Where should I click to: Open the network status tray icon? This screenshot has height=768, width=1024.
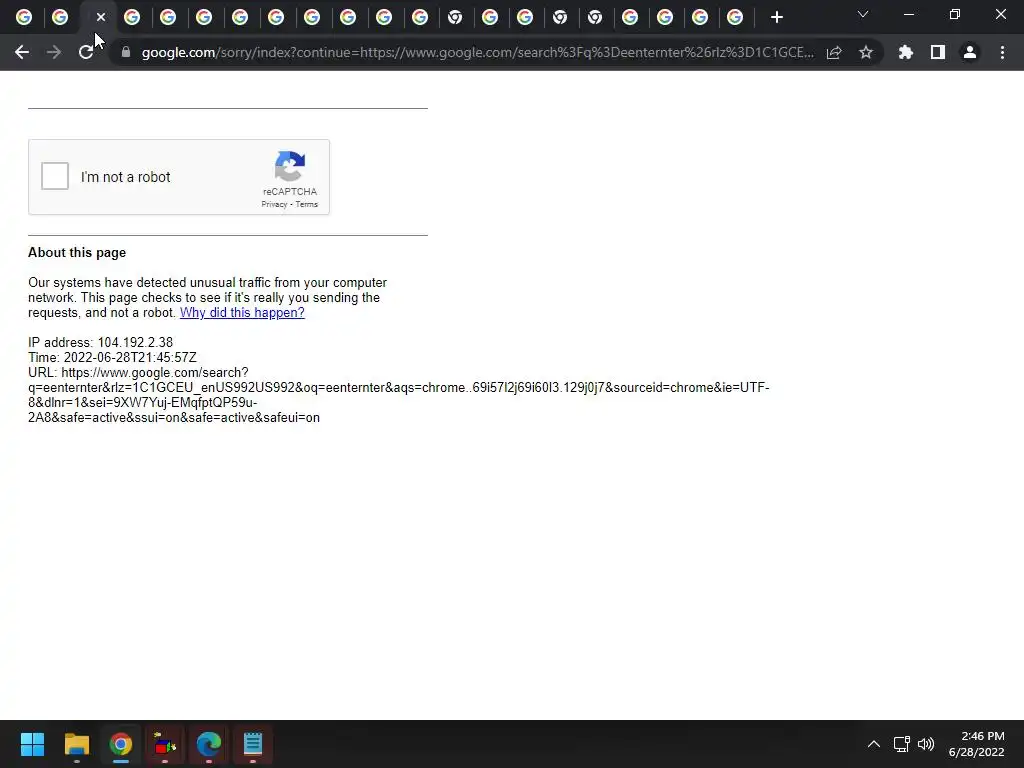[x=902, y=744]
